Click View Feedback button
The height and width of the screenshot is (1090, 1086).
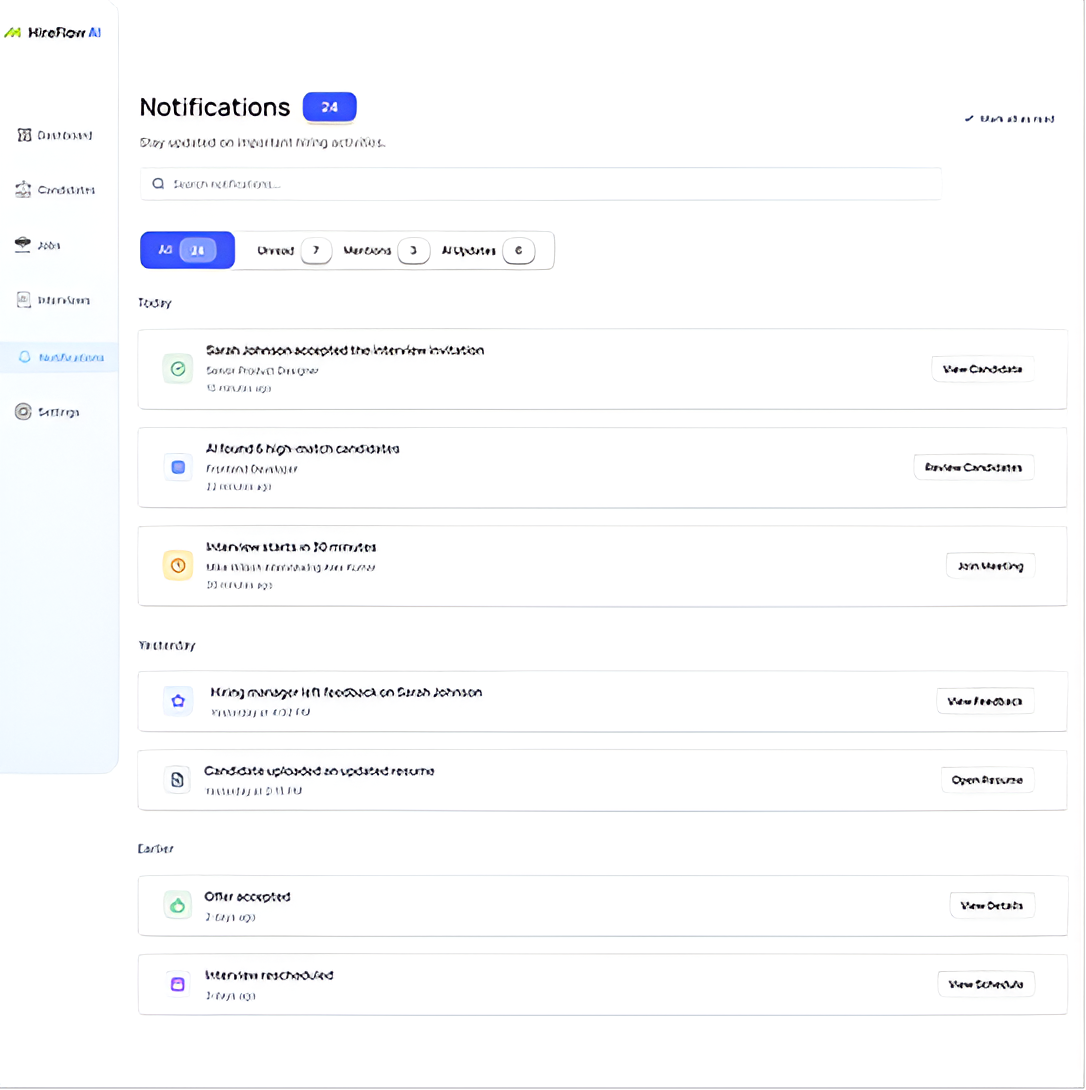(x=984, y=701)
